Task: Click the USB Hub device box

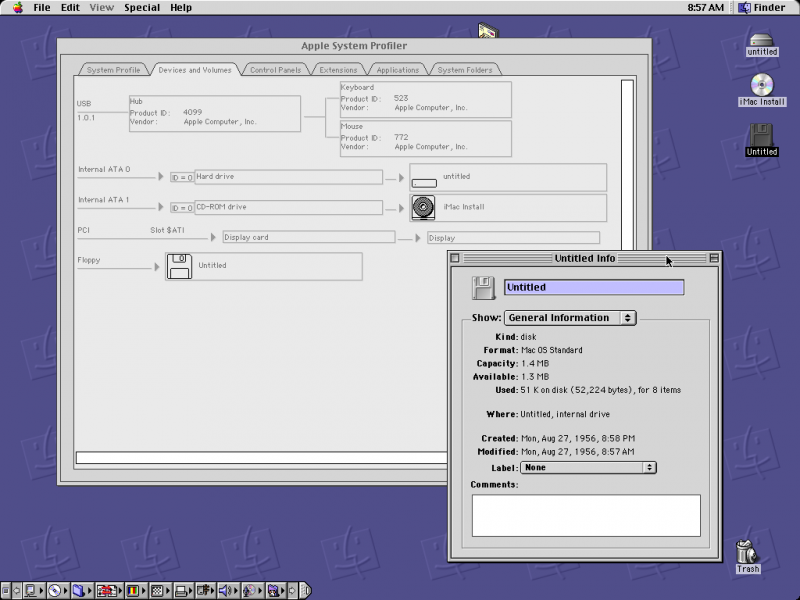Action: coord(215,114)
